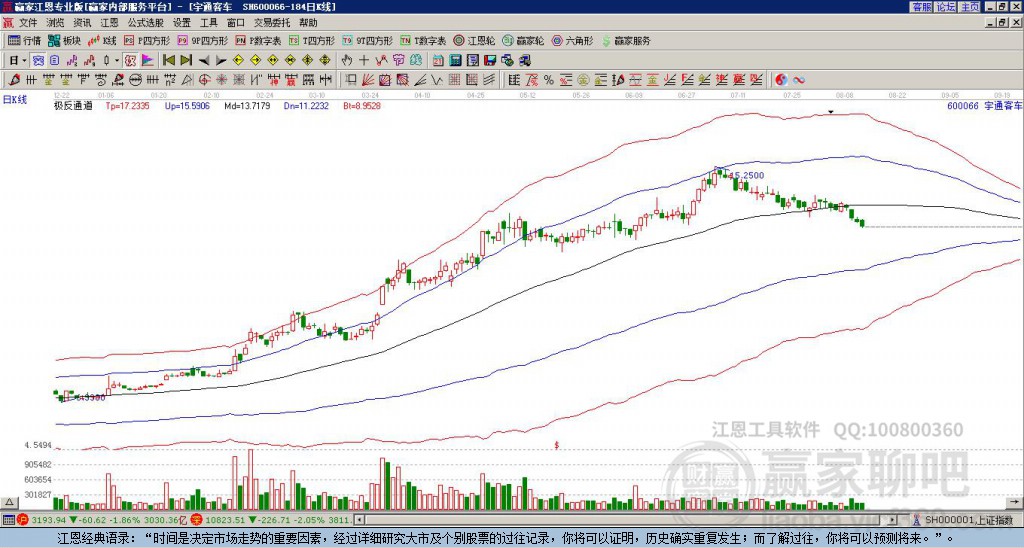Select the red pencil drawing tool

pyautogui.click(x=14, y=80)
